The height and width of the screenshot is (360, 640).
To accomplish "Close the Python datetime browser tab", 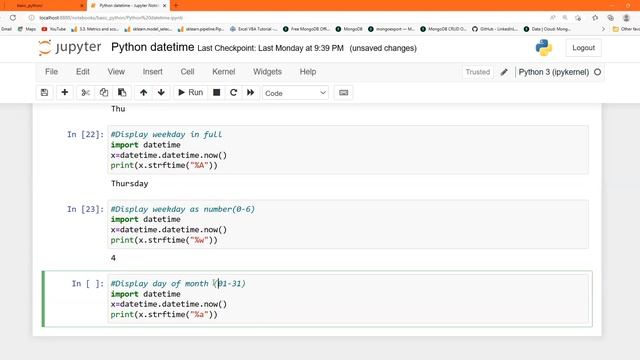I will (164, 6).
